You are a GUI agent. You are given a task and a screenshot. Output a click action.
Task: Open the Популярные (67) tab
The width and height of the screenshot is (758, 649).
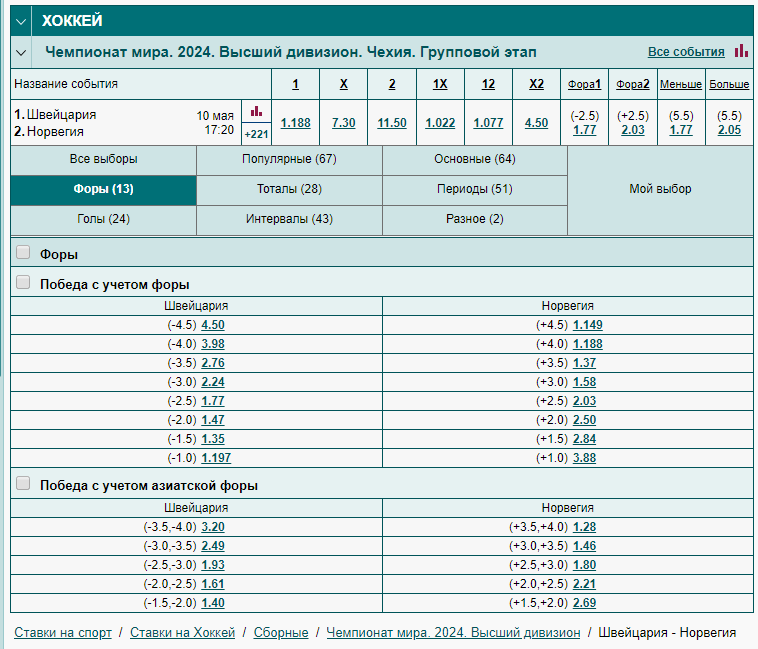[289, 159]
